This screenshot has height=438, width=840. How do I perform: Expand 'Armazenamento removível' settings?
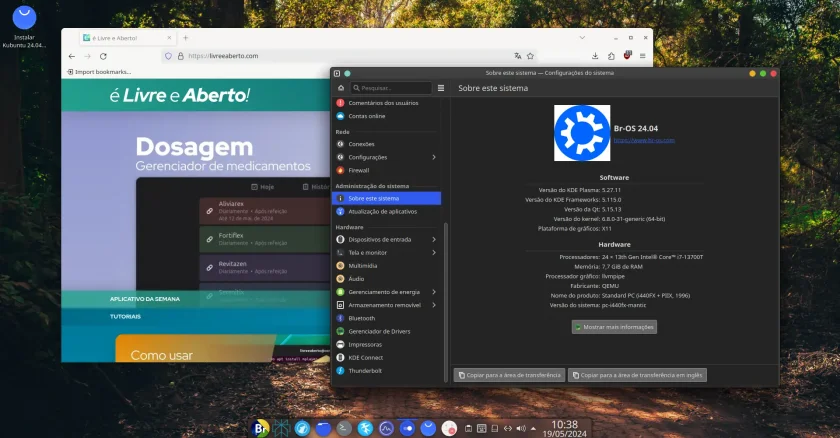pos(386,305)
